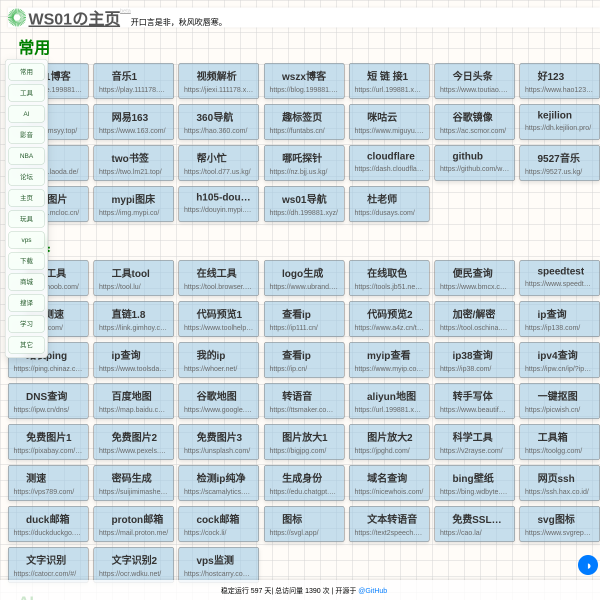Jump to 其它 section in side menu

click(26, 346)
